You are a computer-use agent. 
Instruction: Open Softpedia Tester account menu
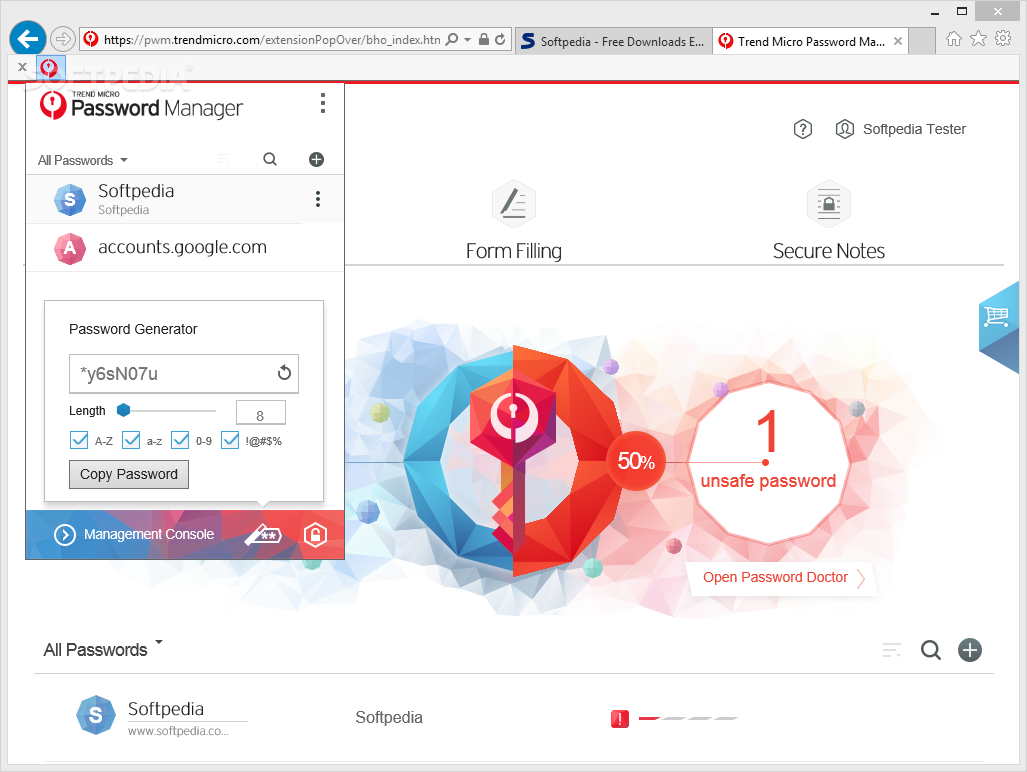coord(901,129)
